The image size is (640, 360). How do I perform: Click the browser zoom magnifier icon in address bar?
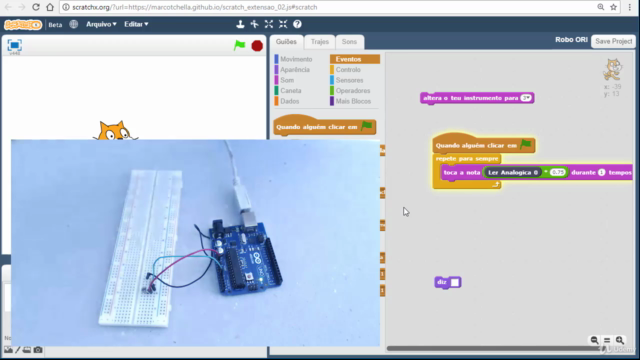600,7
